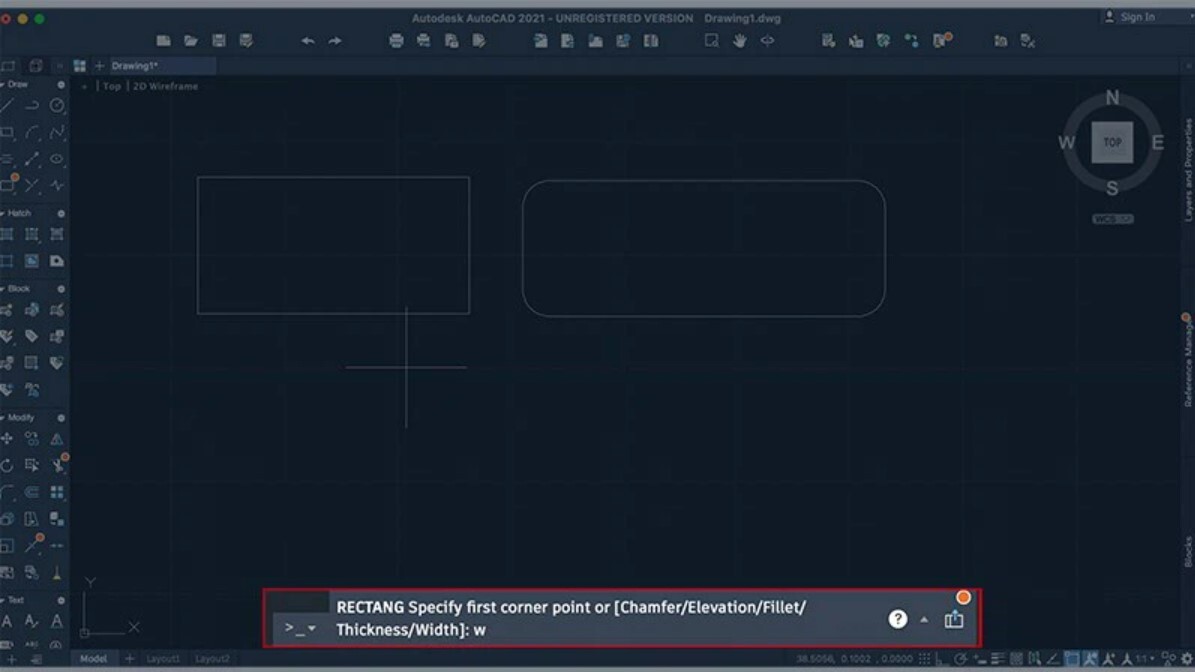Select the Ellipse tool in Draw panel

pos(57,159)
